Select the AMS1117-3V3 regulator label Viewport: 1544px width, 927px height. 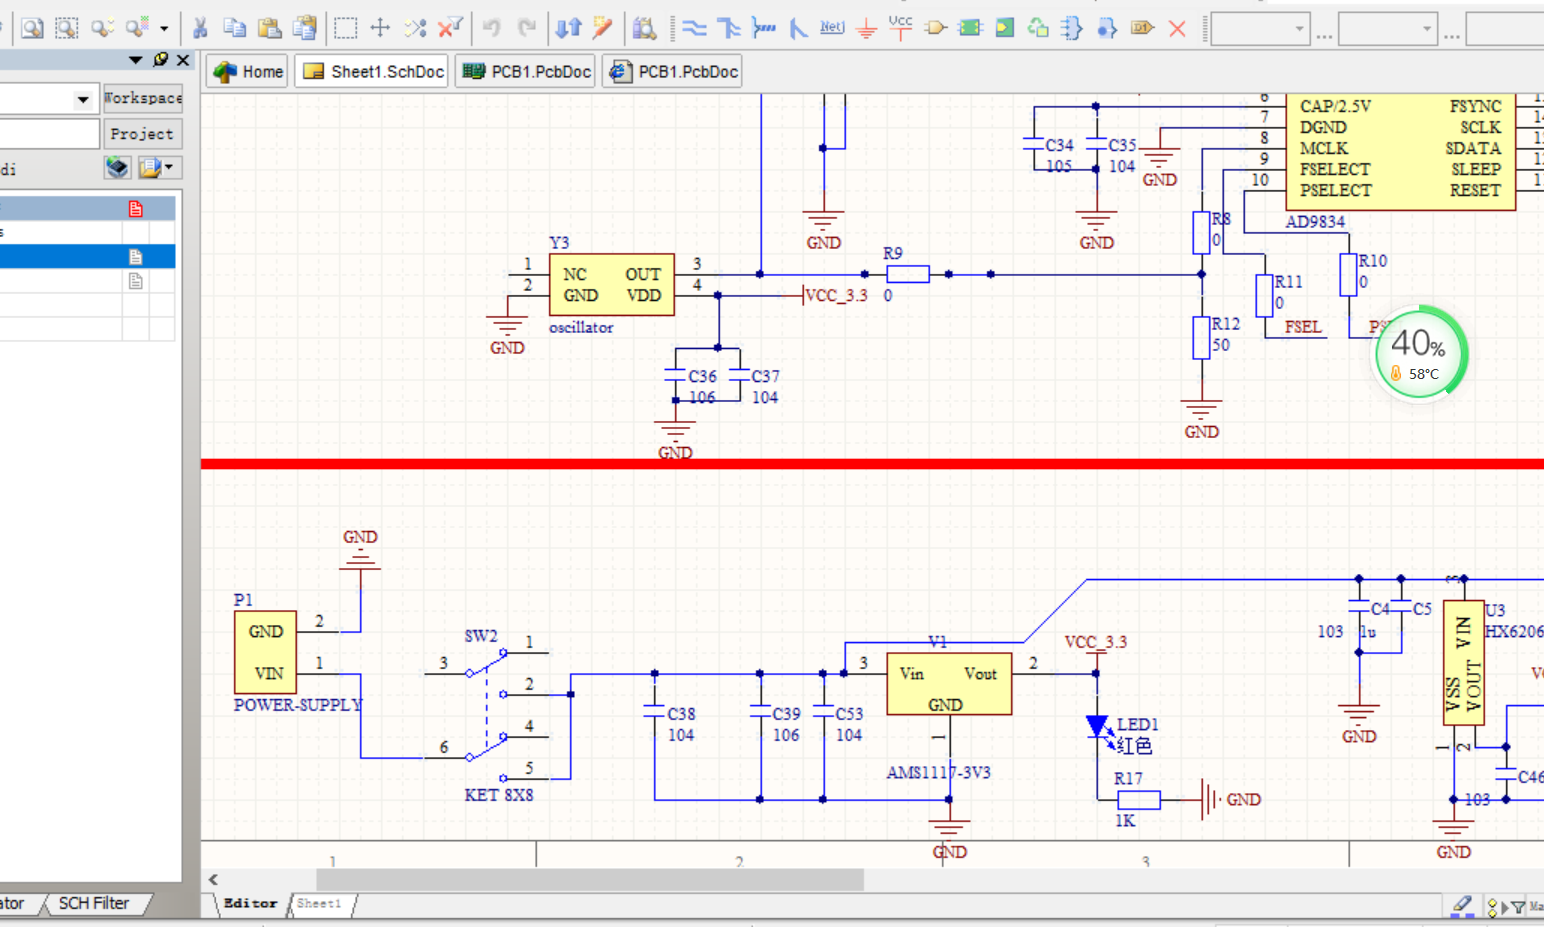point(938,773)
